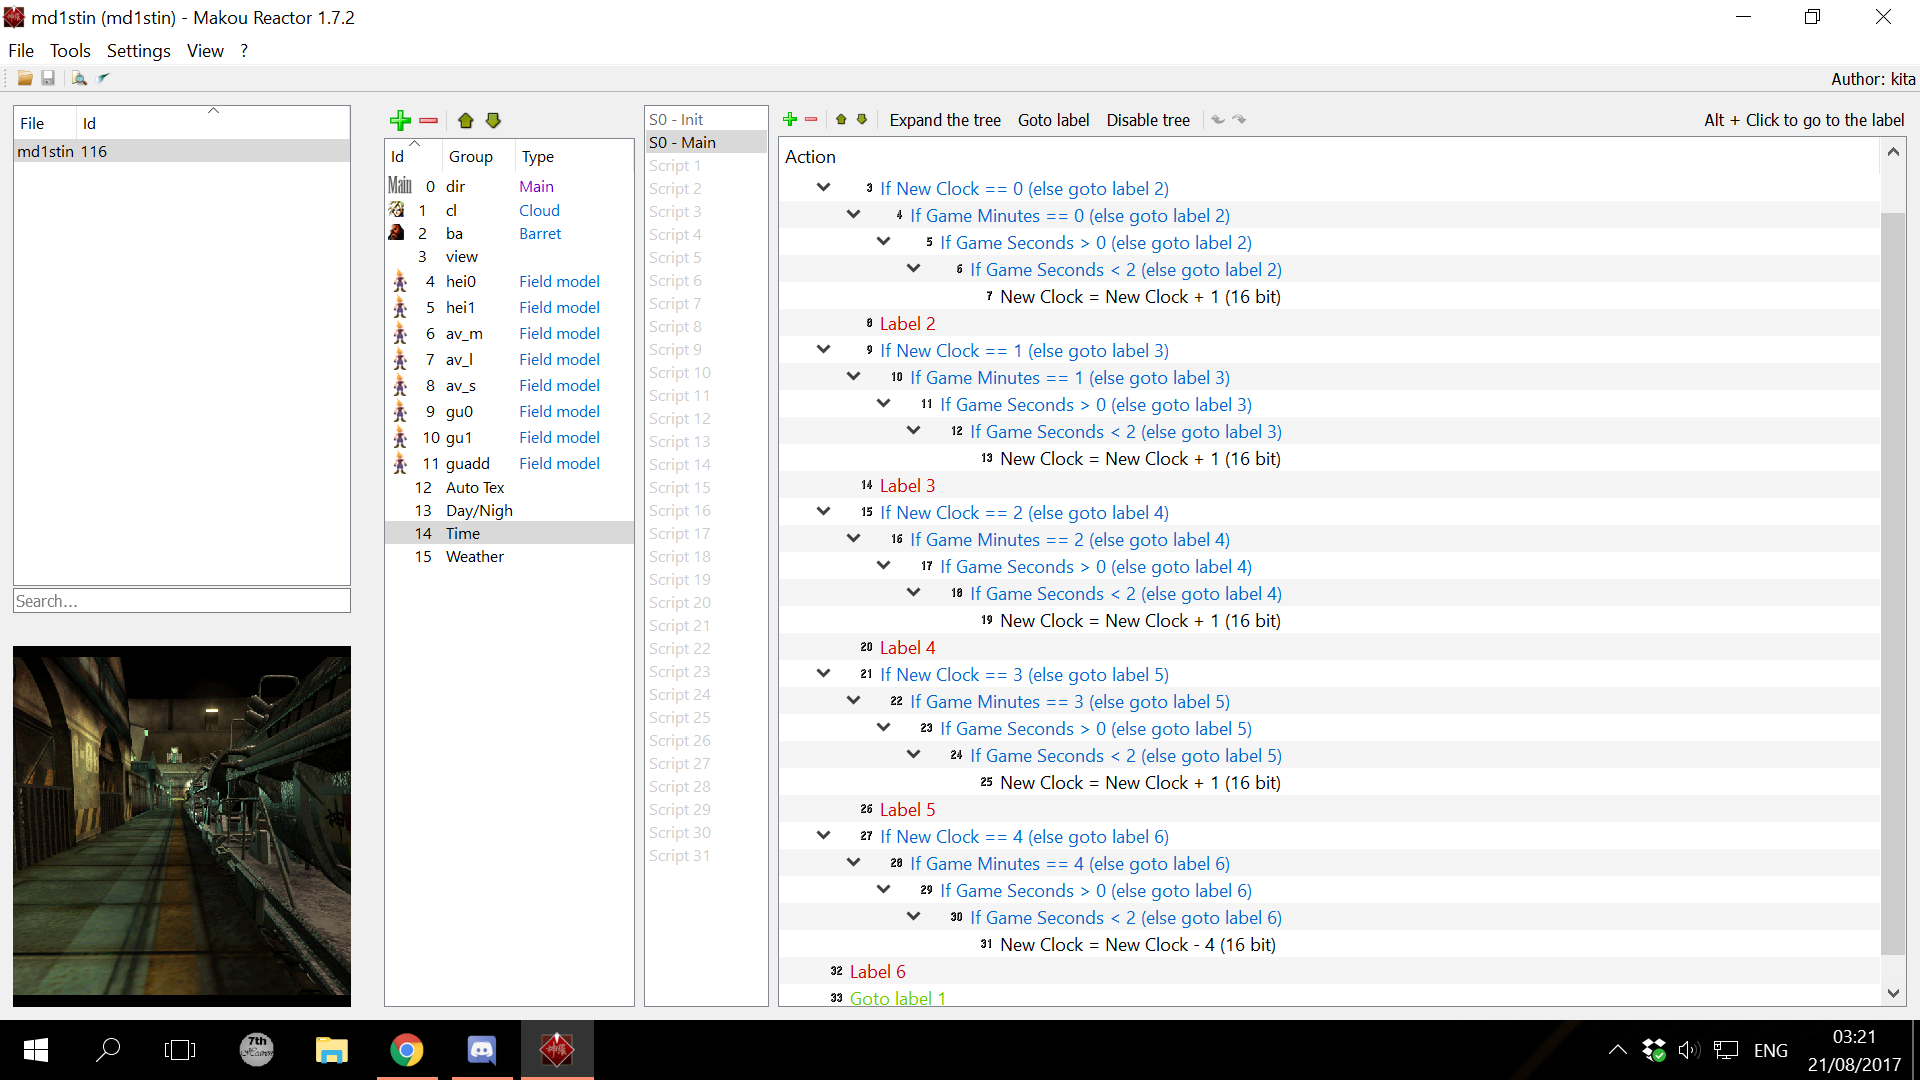Click the feather-shaped toolbar icon
1920x1080 pixels.
tap(103, 78)
